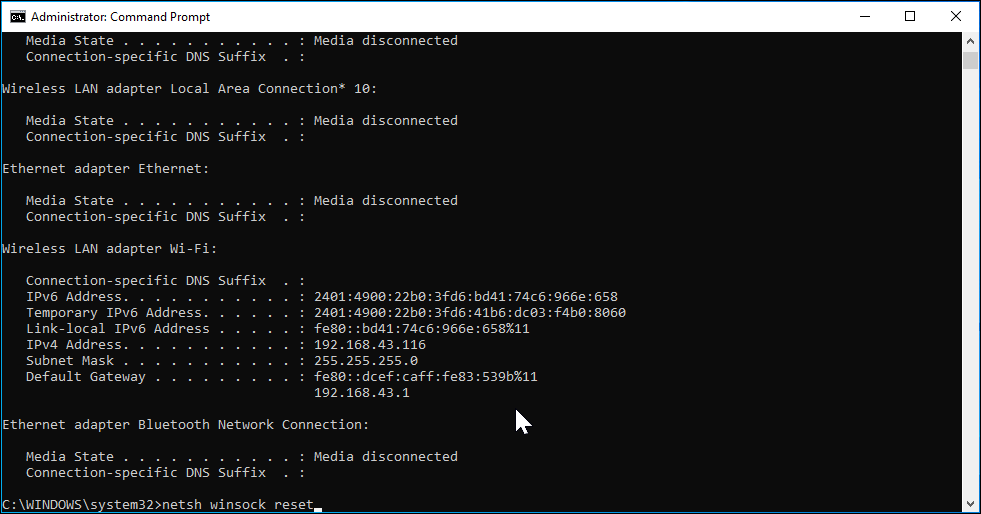This screenshot has height=514, width=981.
Task: Click the IPv6 address ending 966e:658
Action: click(x=465, y=296)
